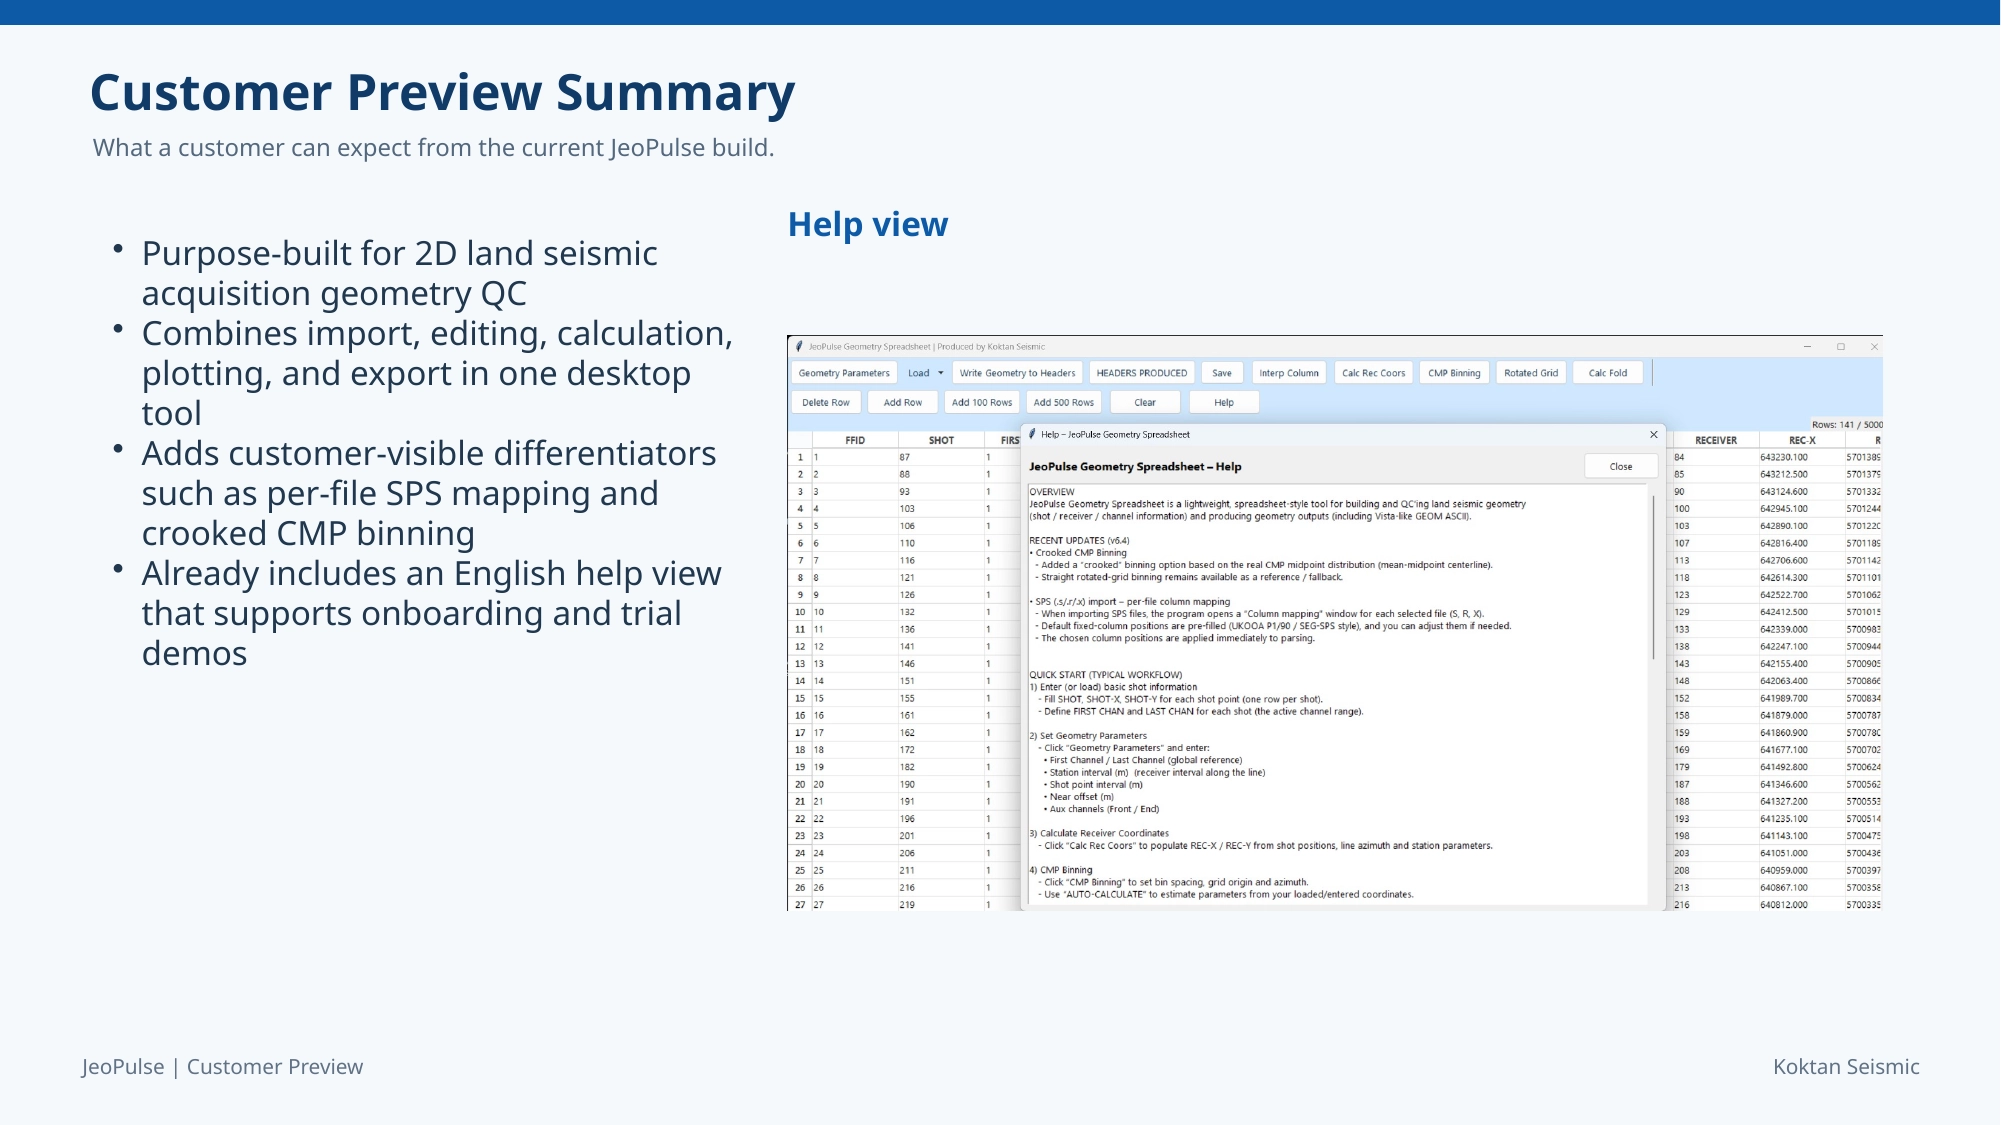Screen dimensions: 2001x1125
Task: Click the "2) Set Geometry Parameters" help line
Action: tap(1088, 736)
